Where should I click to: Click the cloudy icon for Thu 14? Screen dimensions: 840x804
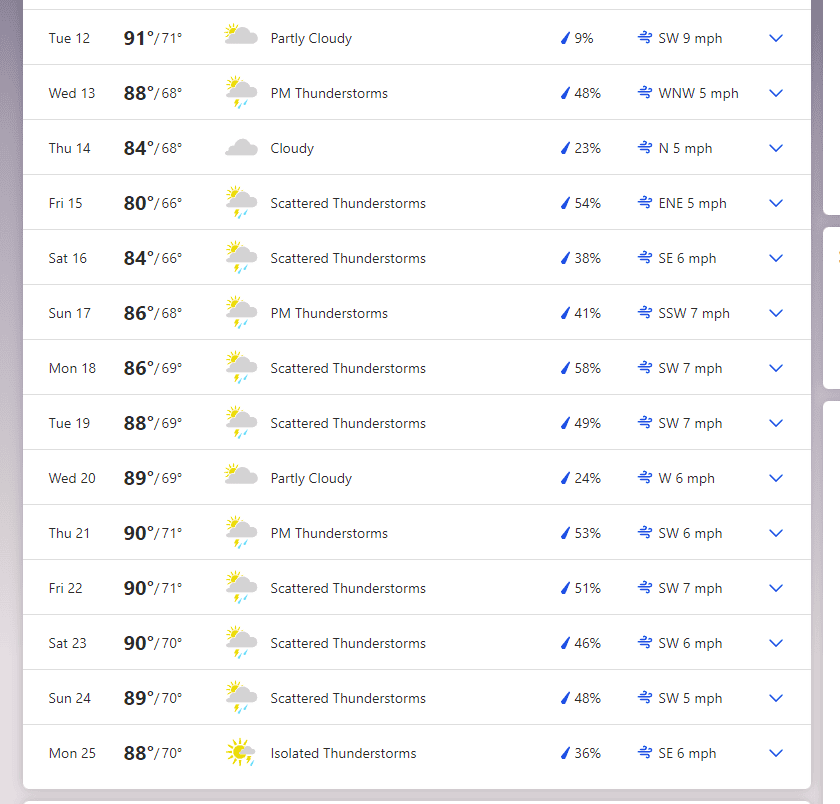click(x=241, y=148)
